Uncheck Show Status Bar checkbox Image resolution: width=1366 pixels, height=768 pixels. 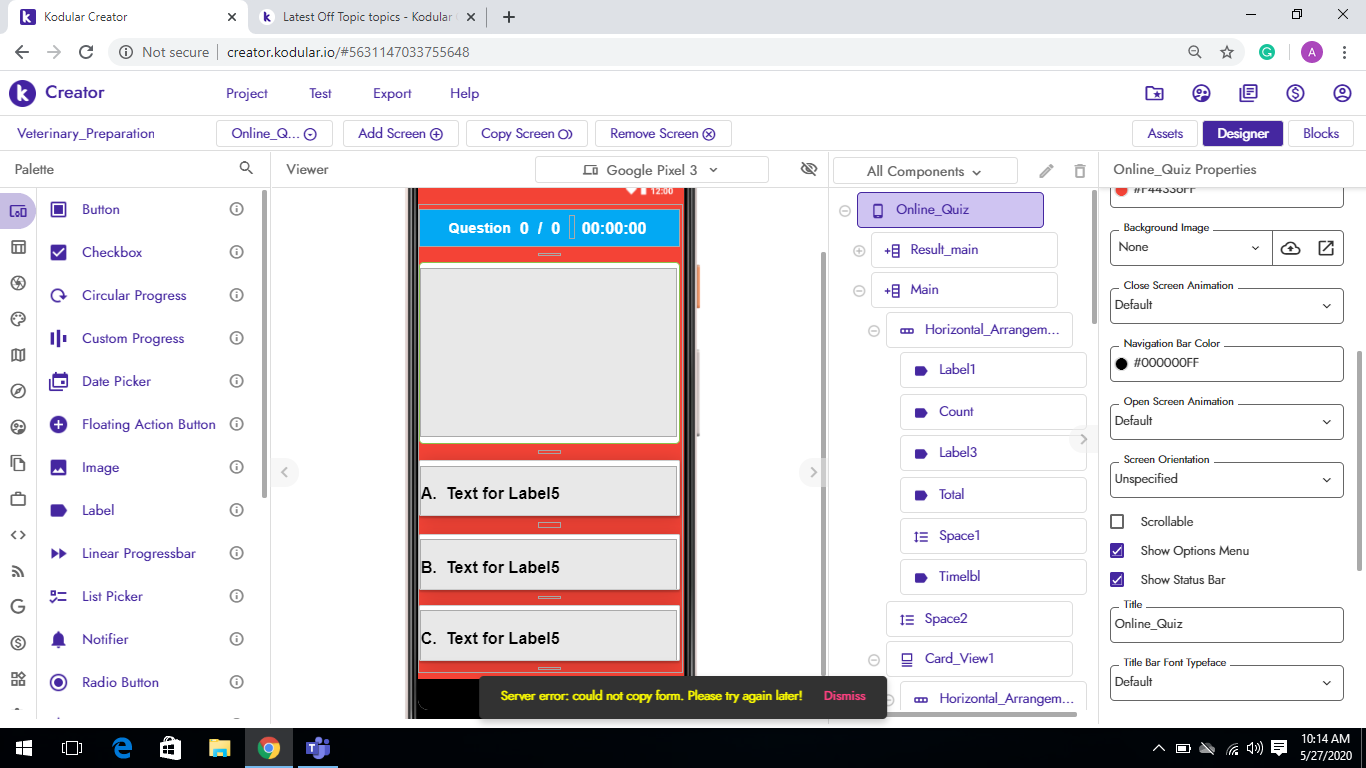coord(1118,580)
